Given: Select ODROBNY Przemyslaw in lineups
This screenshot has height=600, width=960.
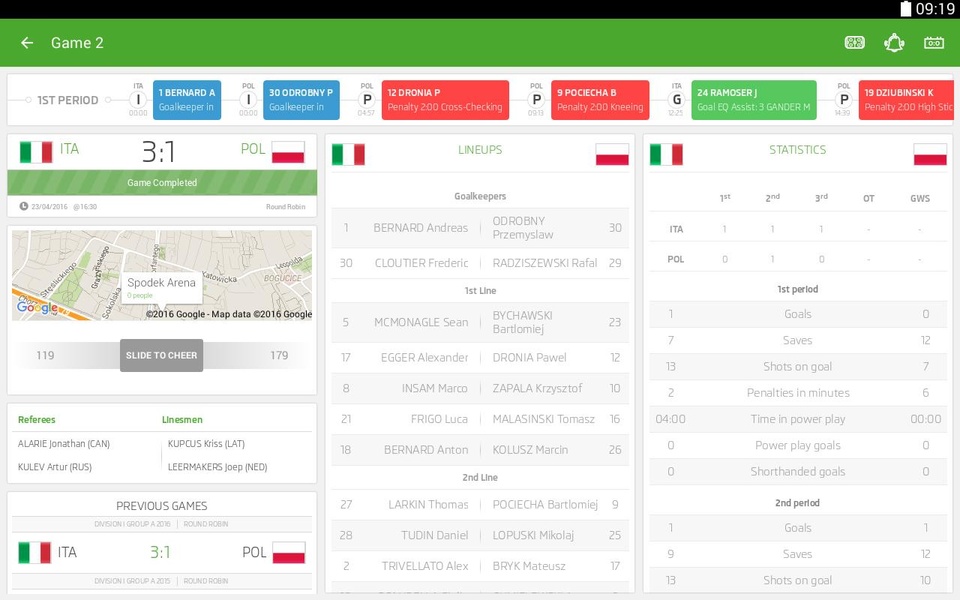Looking at the screenshot, I should point(523,228).
